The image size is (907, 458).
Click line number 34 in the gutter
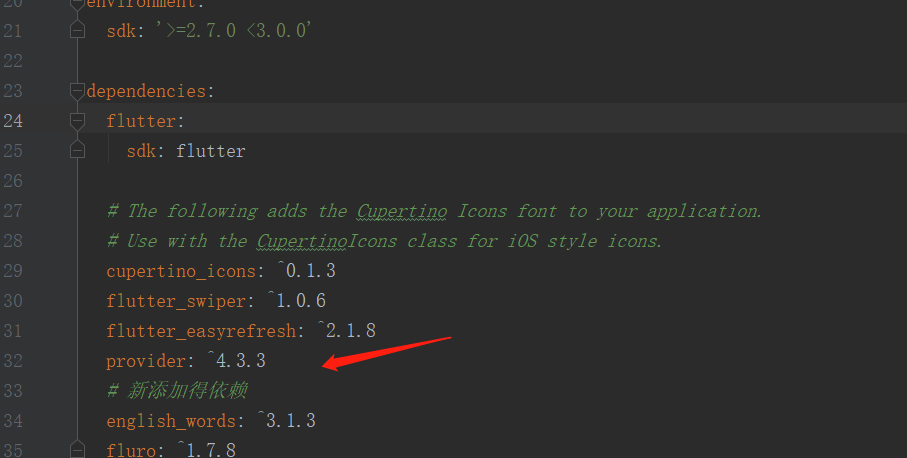coord(13,422)
